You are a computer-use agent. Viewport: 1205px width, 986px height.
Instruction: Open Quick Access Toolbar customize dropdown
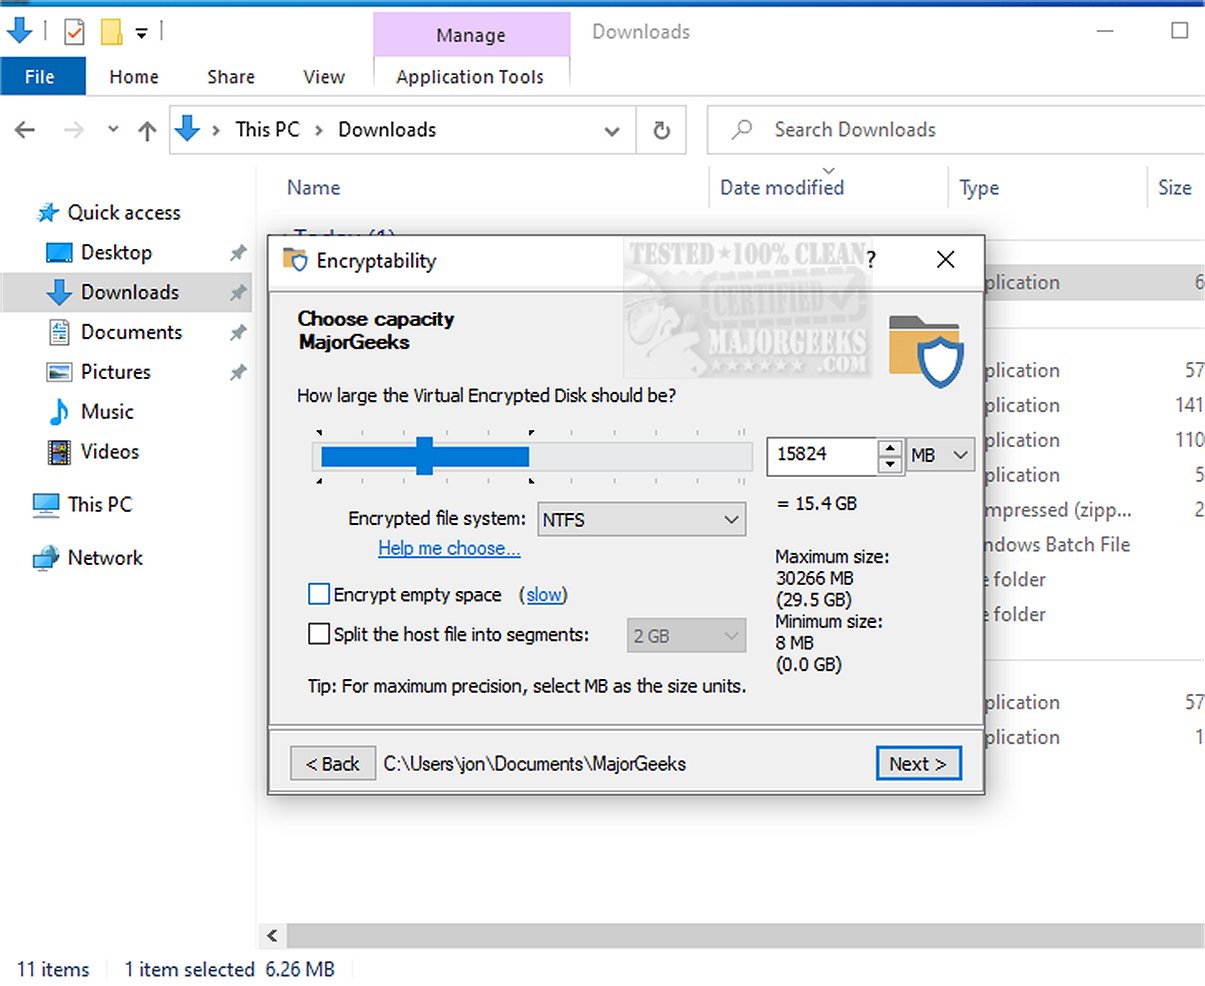click(142, 34)
